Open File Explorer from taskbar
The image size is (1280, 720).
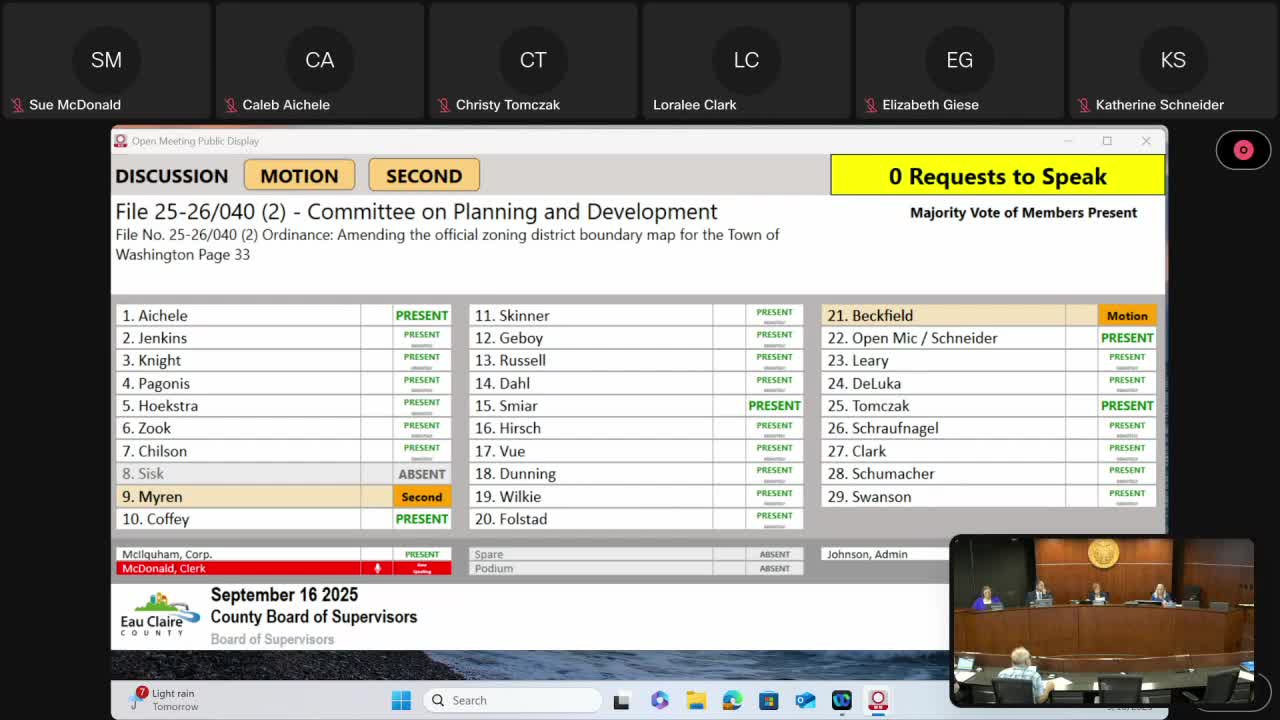(x=695, y=700)
